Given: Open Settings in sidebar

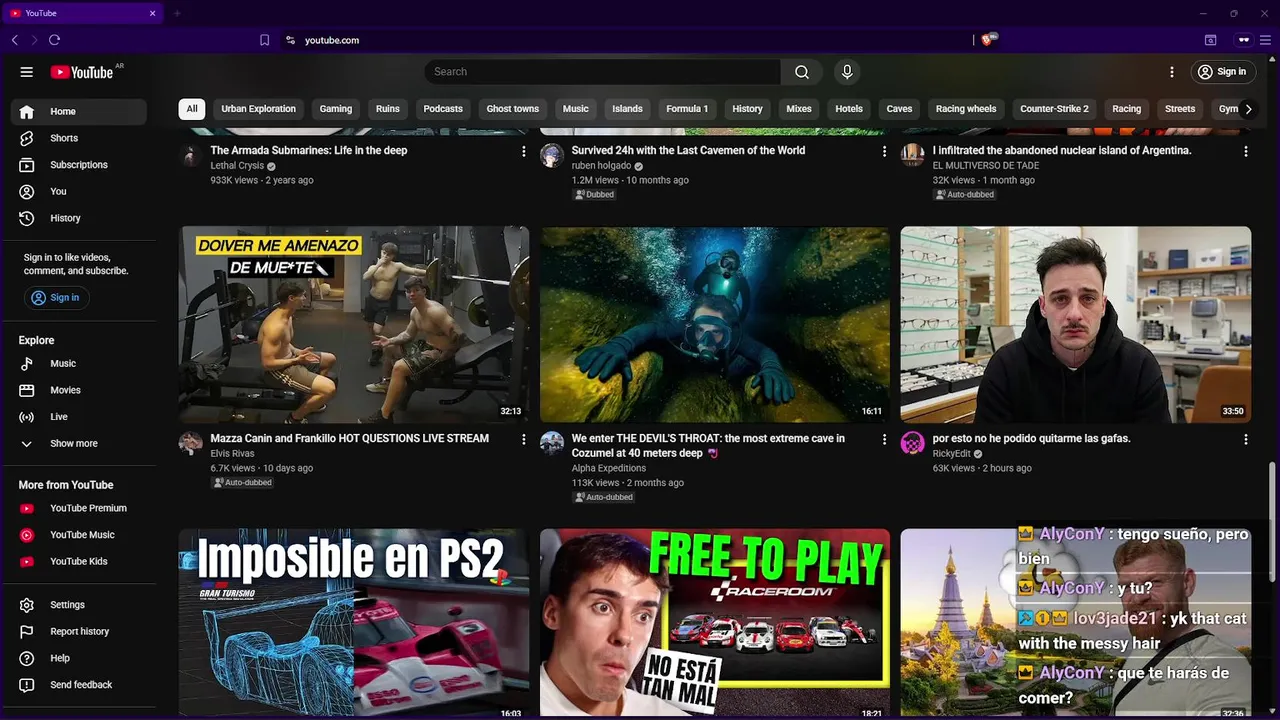Looking at the screenshot, I should tap(79, 605).
